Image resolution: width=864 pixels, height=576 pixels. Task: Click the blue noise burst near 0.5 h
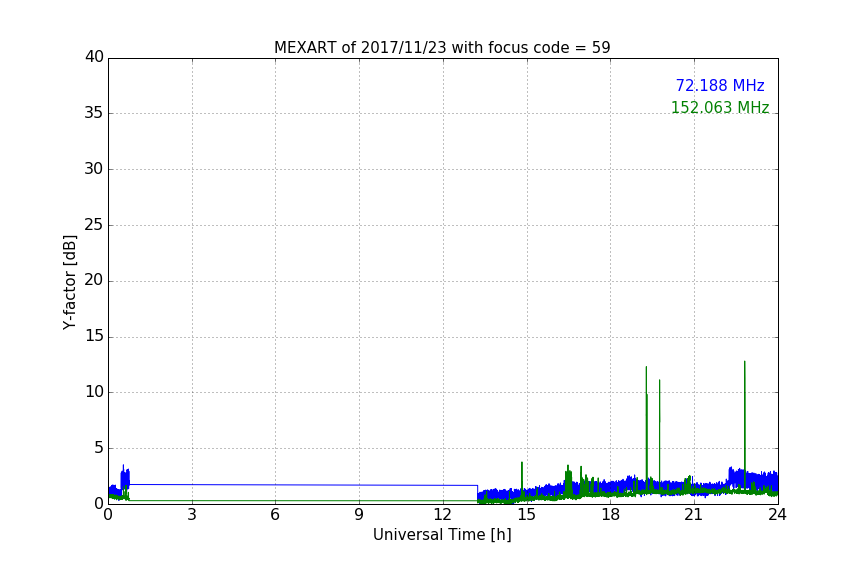(125, 478)
